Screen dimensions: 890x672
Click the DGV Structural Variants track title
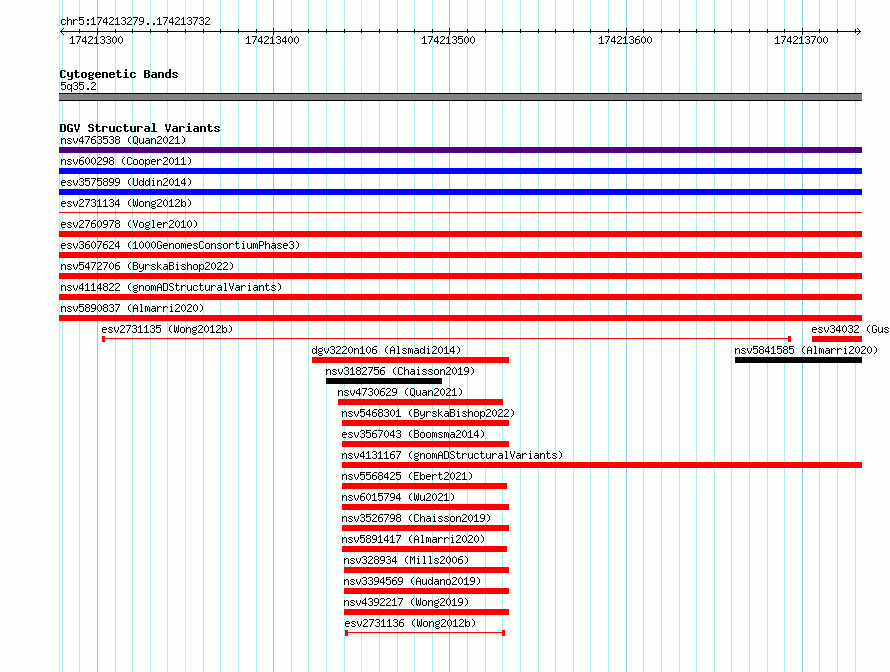[140, 128]
